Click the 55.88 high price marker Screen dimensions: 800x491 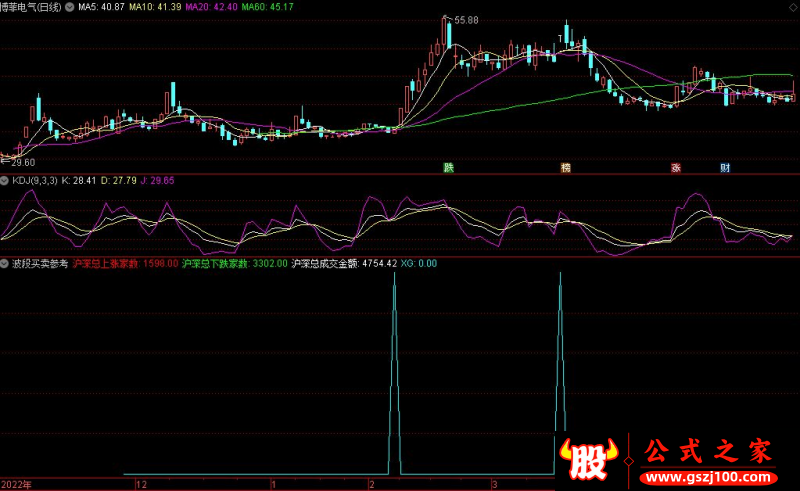(x=465, y=20)
